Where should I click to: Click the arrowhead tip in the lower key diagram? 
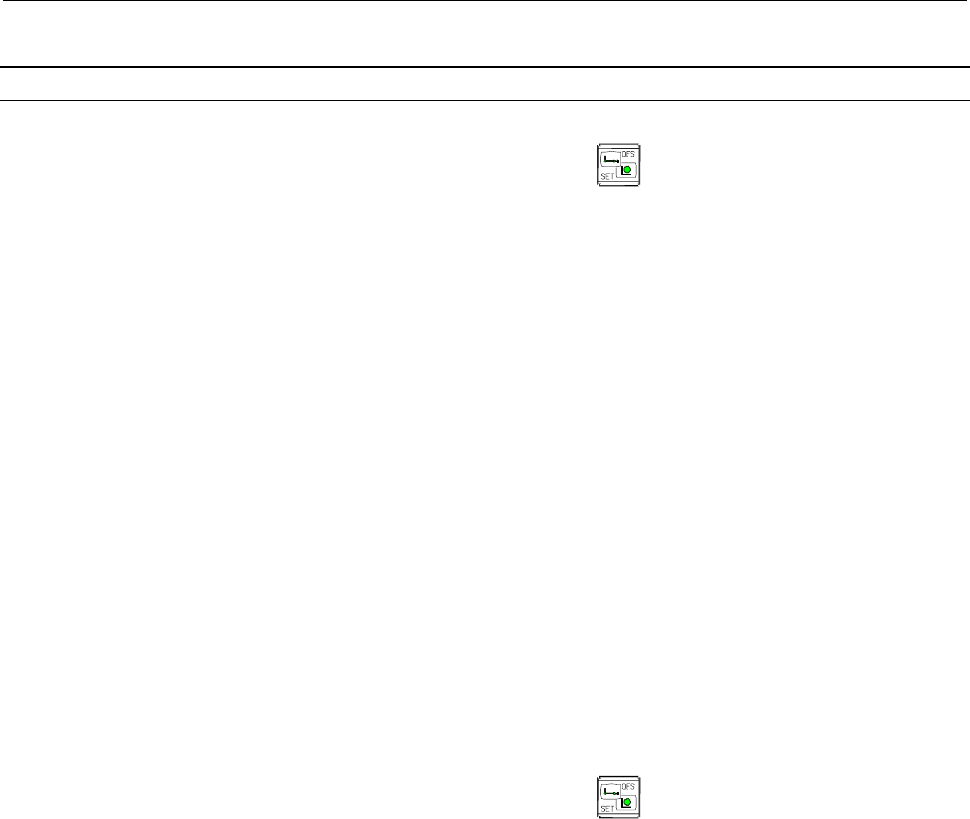coord(617,794)
